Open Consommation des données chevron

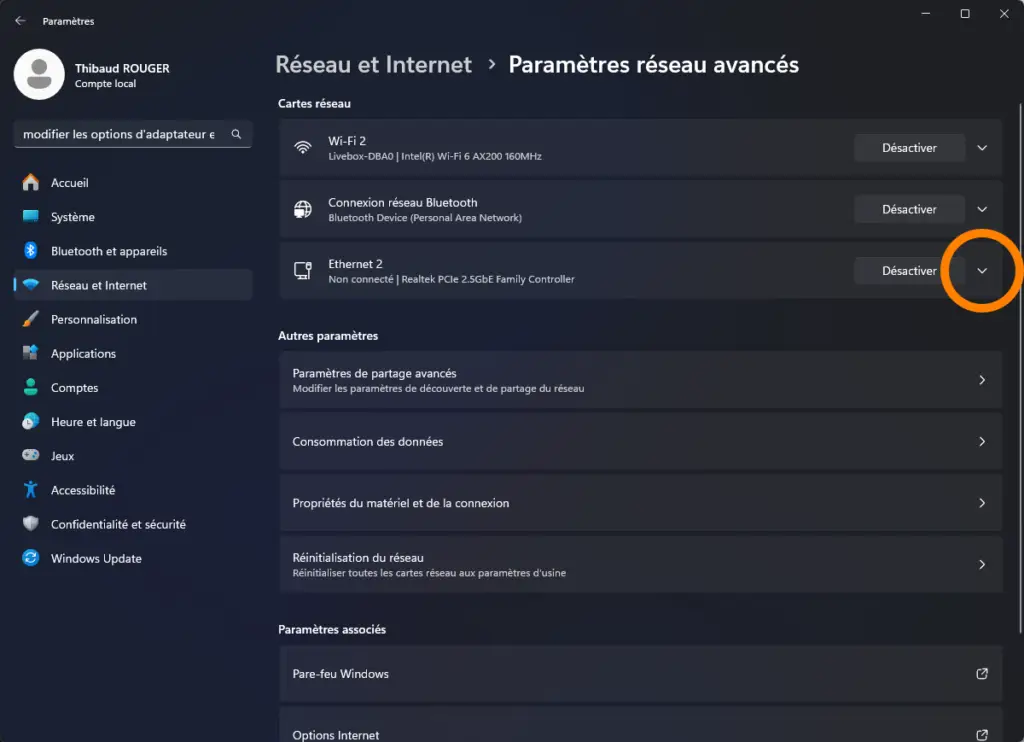pos(982,442)
